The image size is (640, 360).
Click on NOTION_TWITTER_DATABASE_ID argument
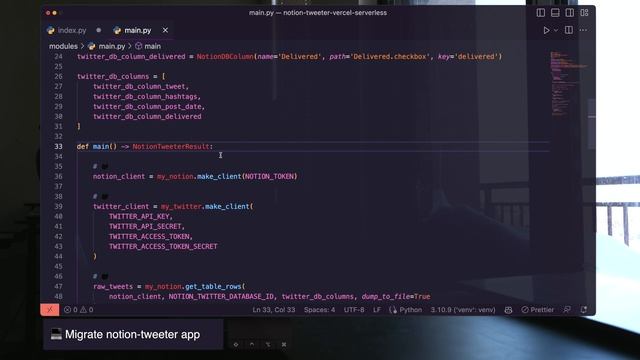click(221, 297)
